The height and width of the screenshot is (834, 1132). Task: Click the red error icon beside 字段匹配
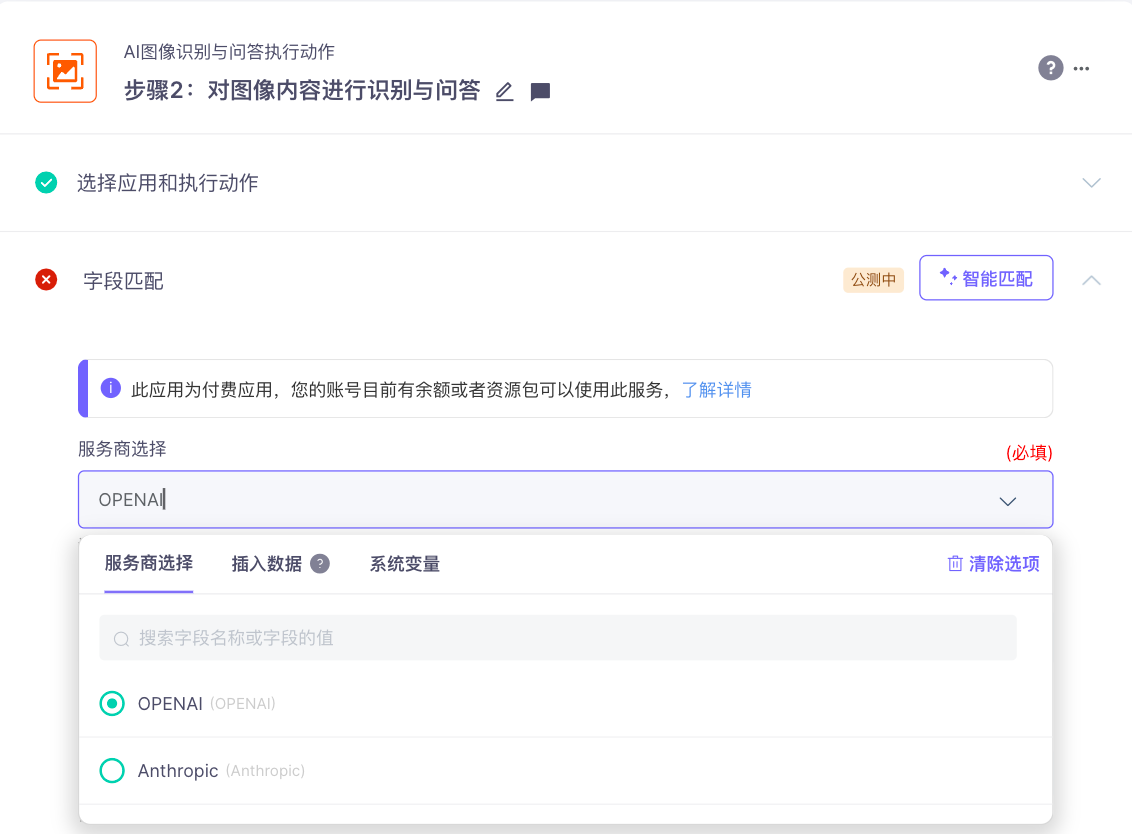coord(46,279)
